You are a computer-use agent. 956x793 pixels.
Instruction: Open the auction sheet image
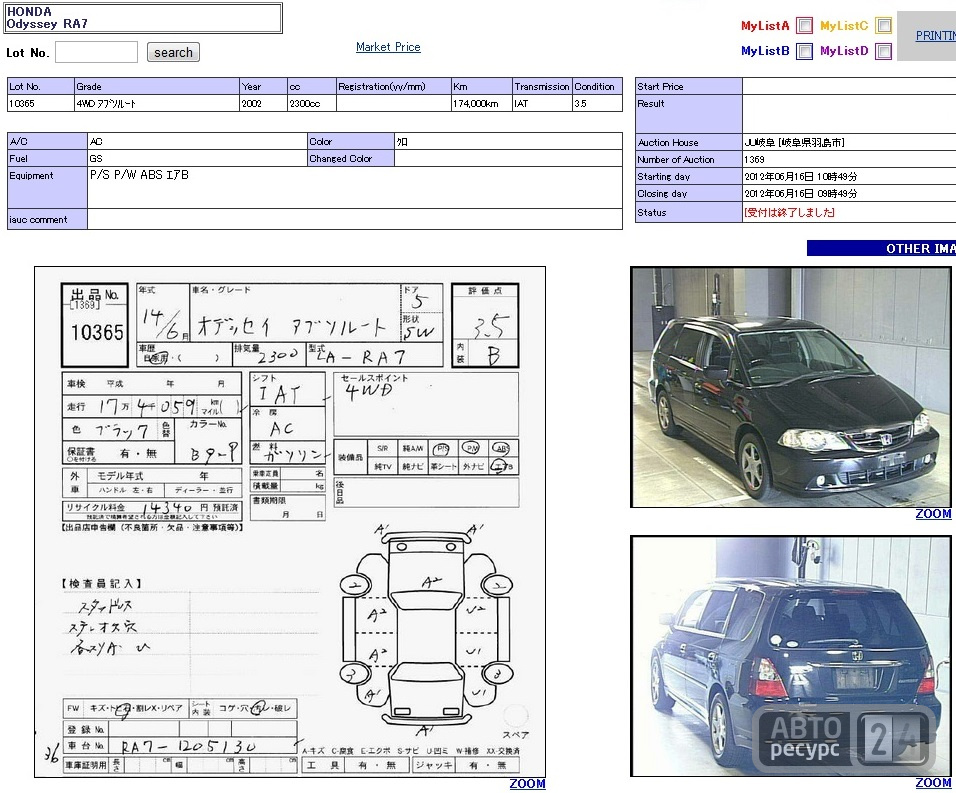click(290, 522)
